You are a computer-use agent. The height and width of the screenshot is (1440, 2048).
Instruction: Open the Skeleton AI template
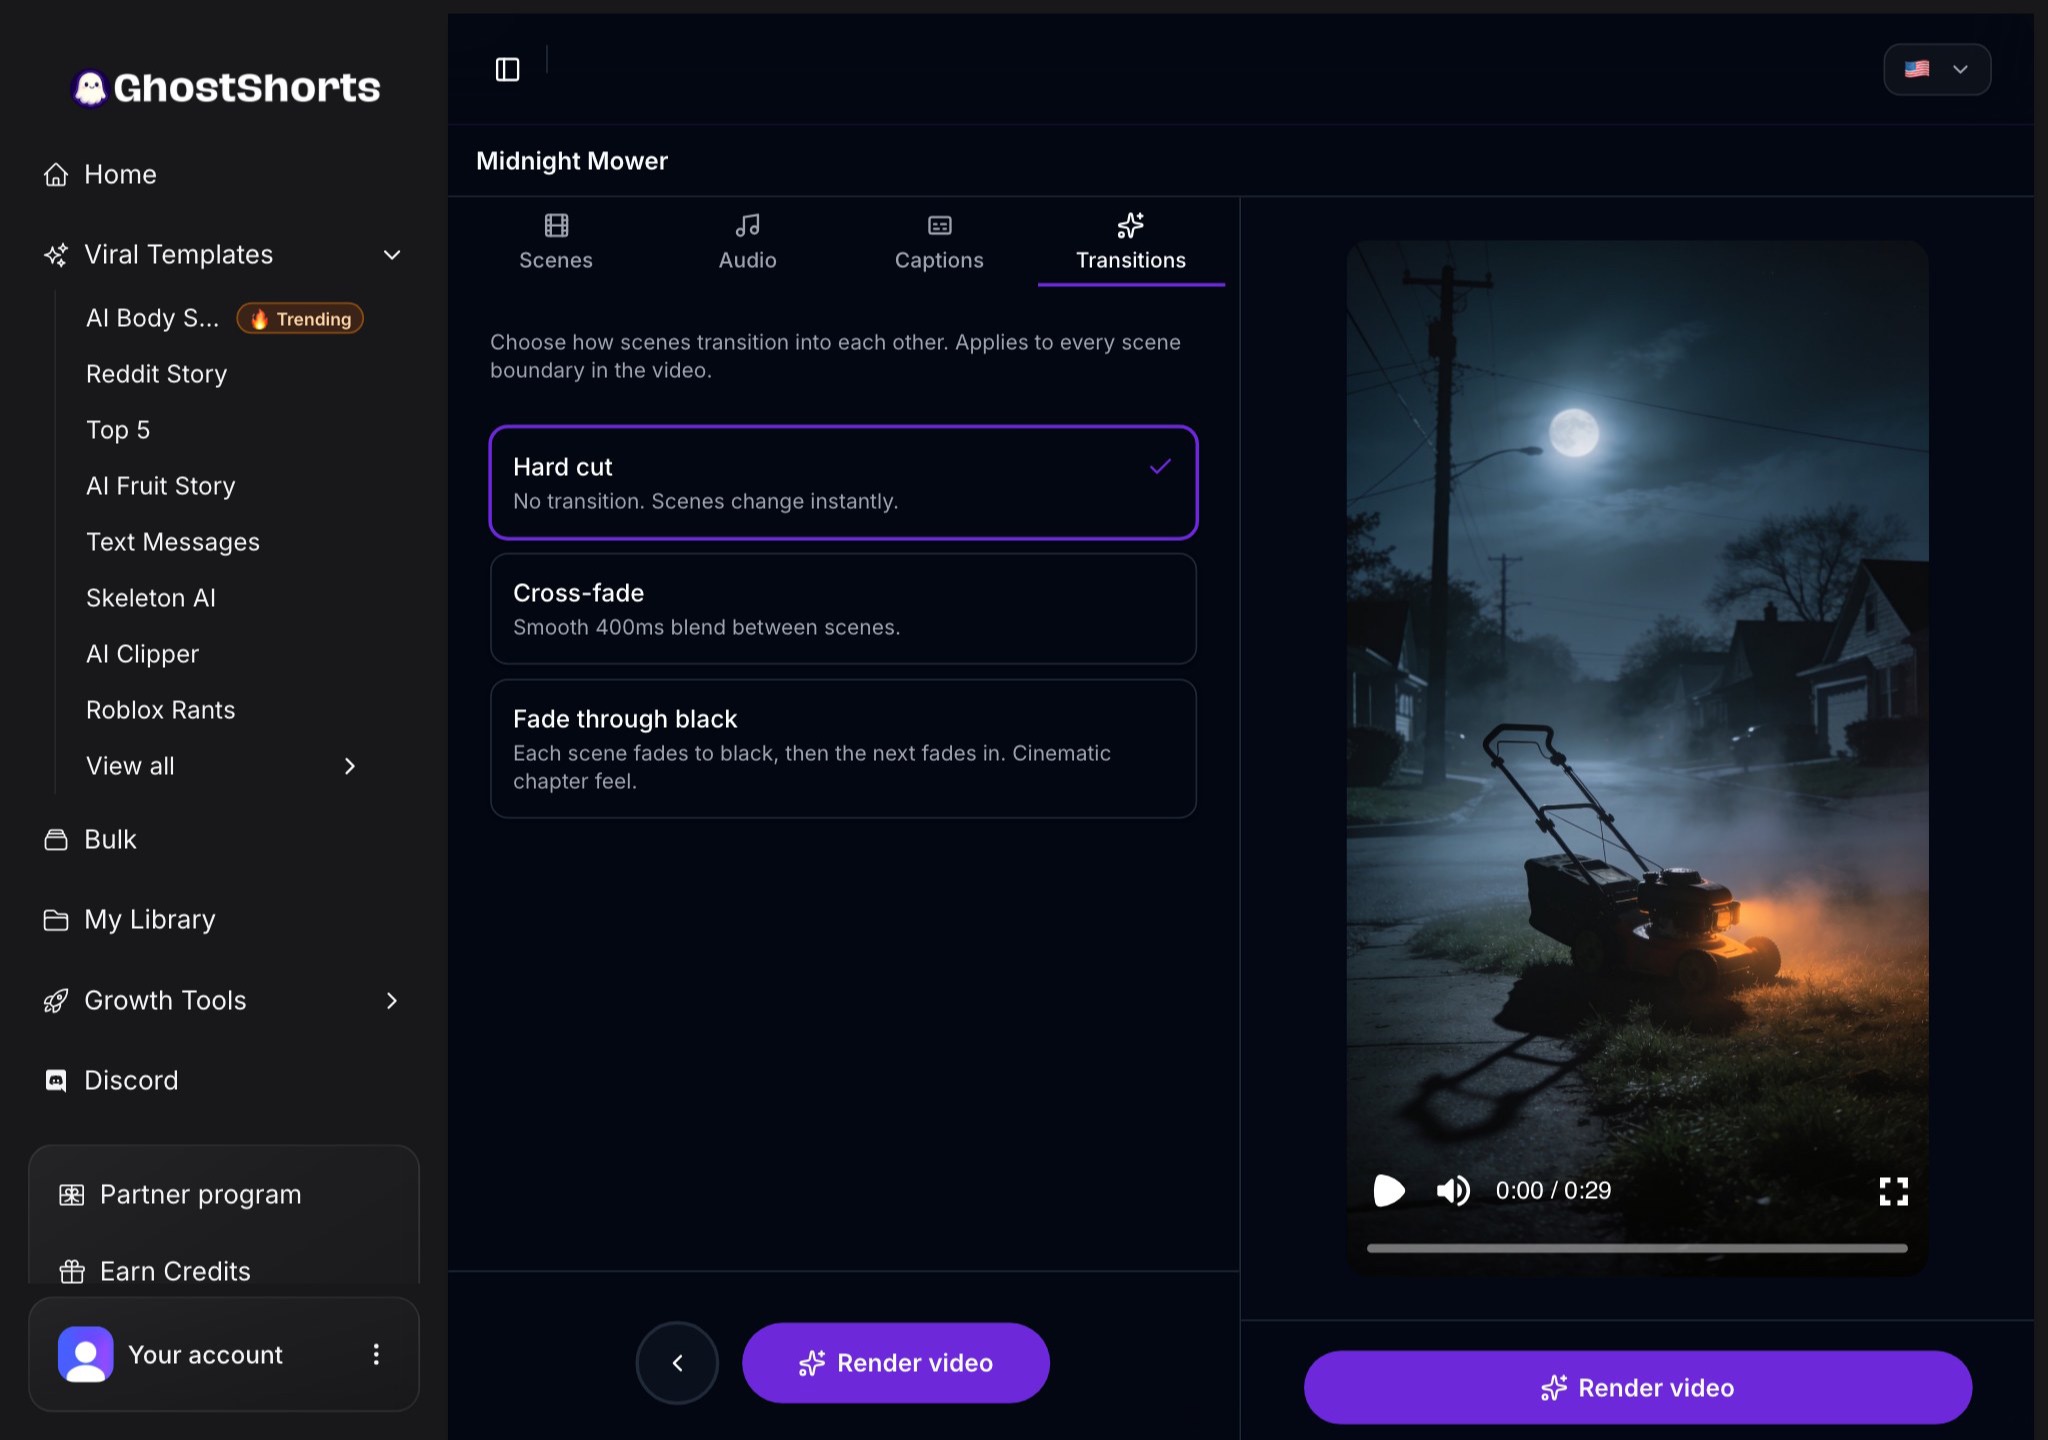click(151, 598)
